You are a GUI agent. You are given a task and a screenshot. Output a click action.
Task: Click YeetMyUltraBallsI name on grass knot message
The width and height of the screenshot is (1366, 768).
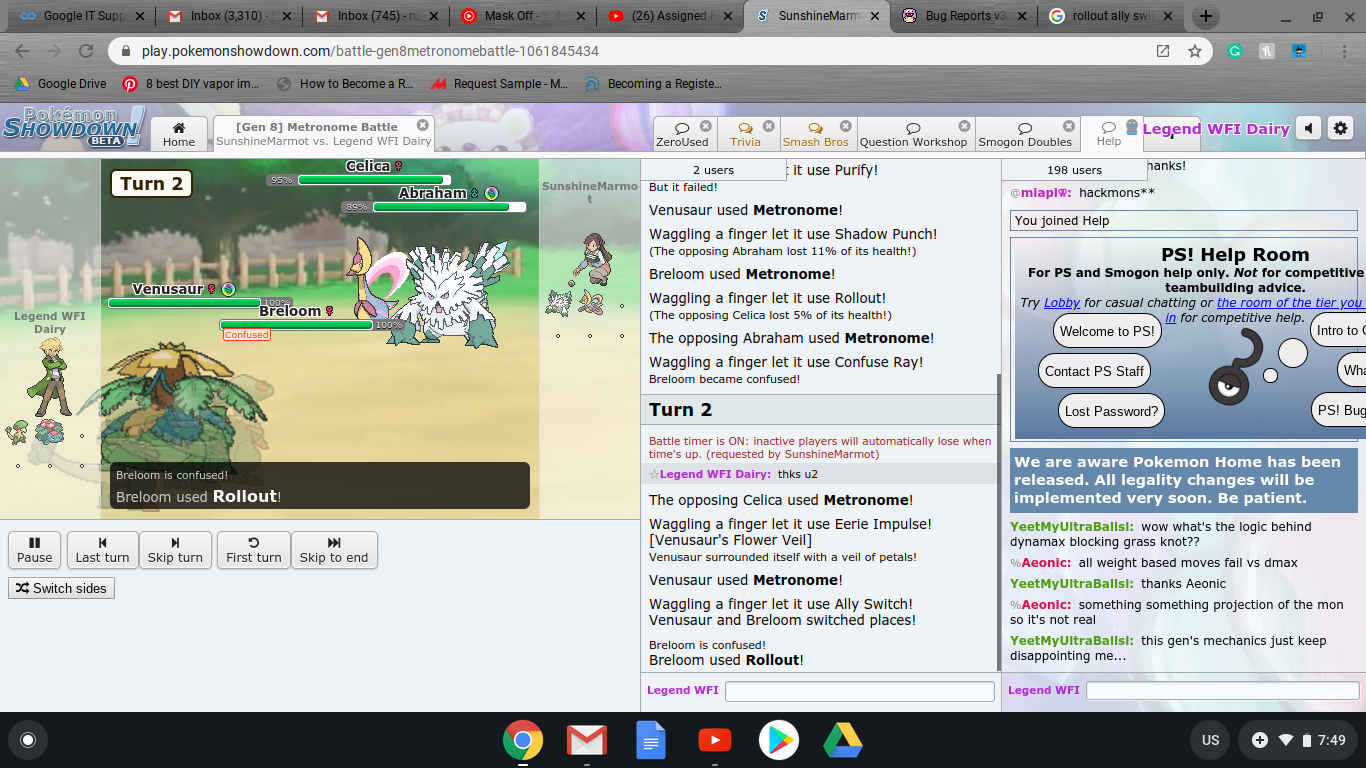pyautogui.click(x=1071, y=527)
